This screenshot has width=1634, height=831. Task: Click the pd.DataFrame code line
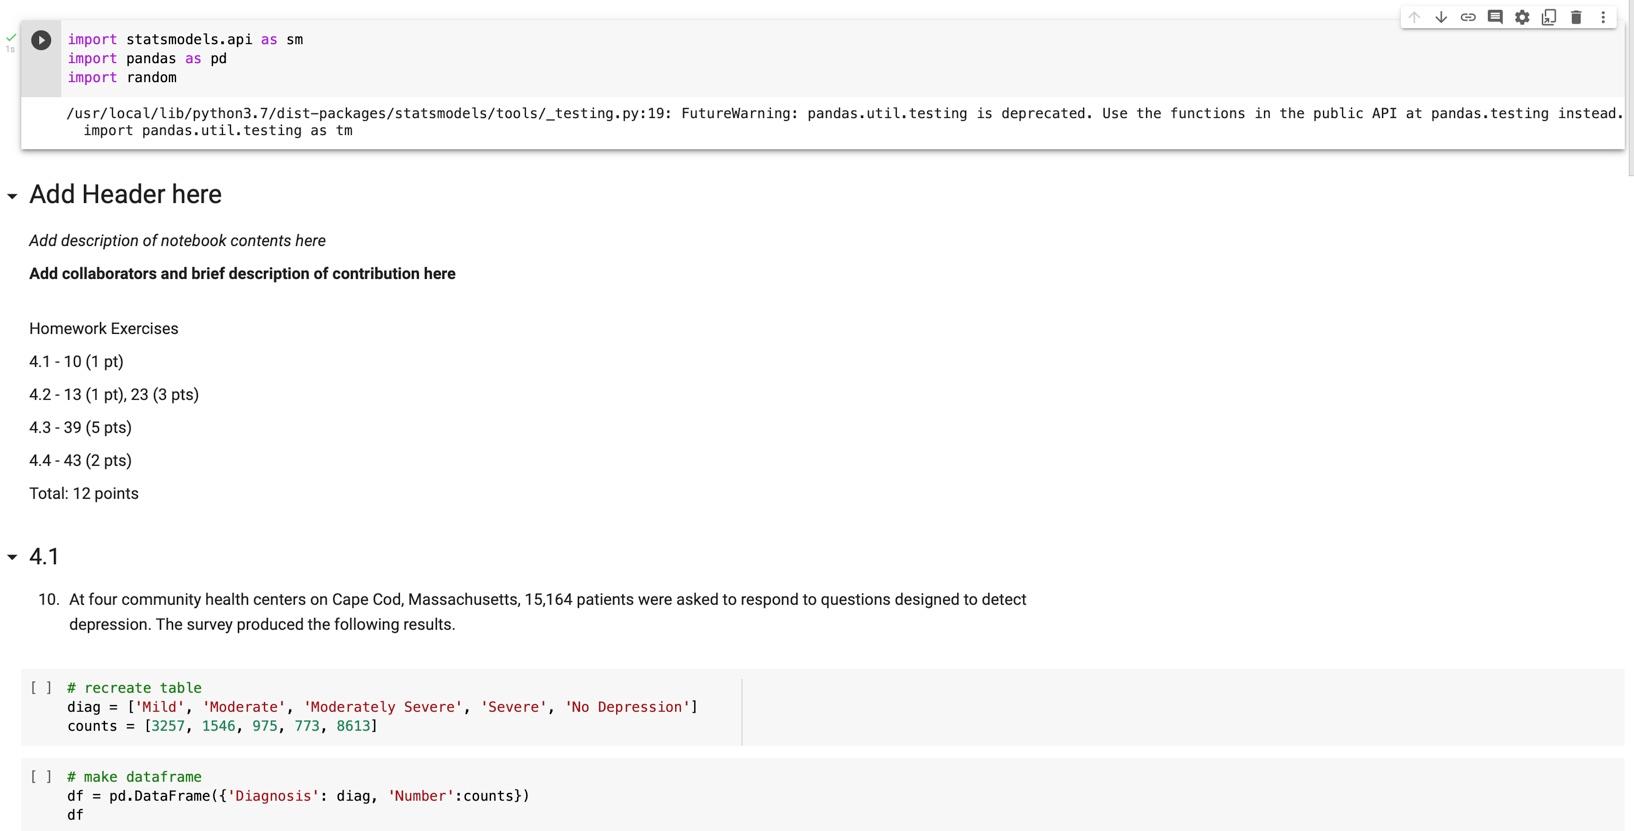pyautogui.click(x=298, y=796)
